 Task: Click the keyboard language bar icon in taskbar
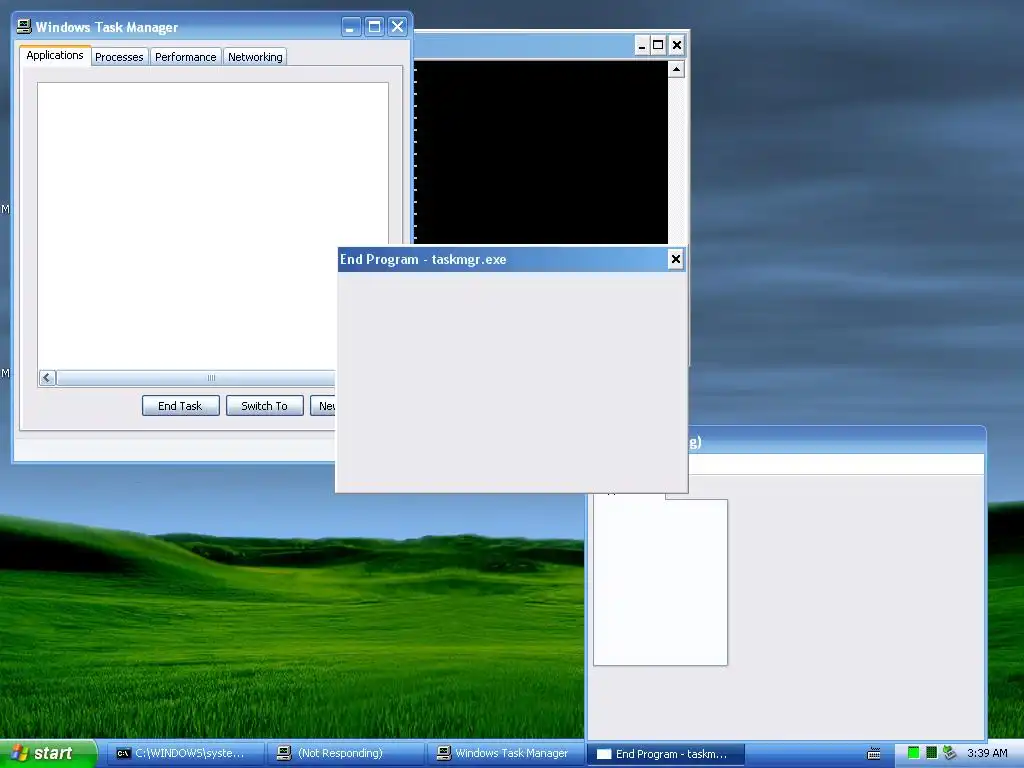pyautogui.click(x=874, y=754)
